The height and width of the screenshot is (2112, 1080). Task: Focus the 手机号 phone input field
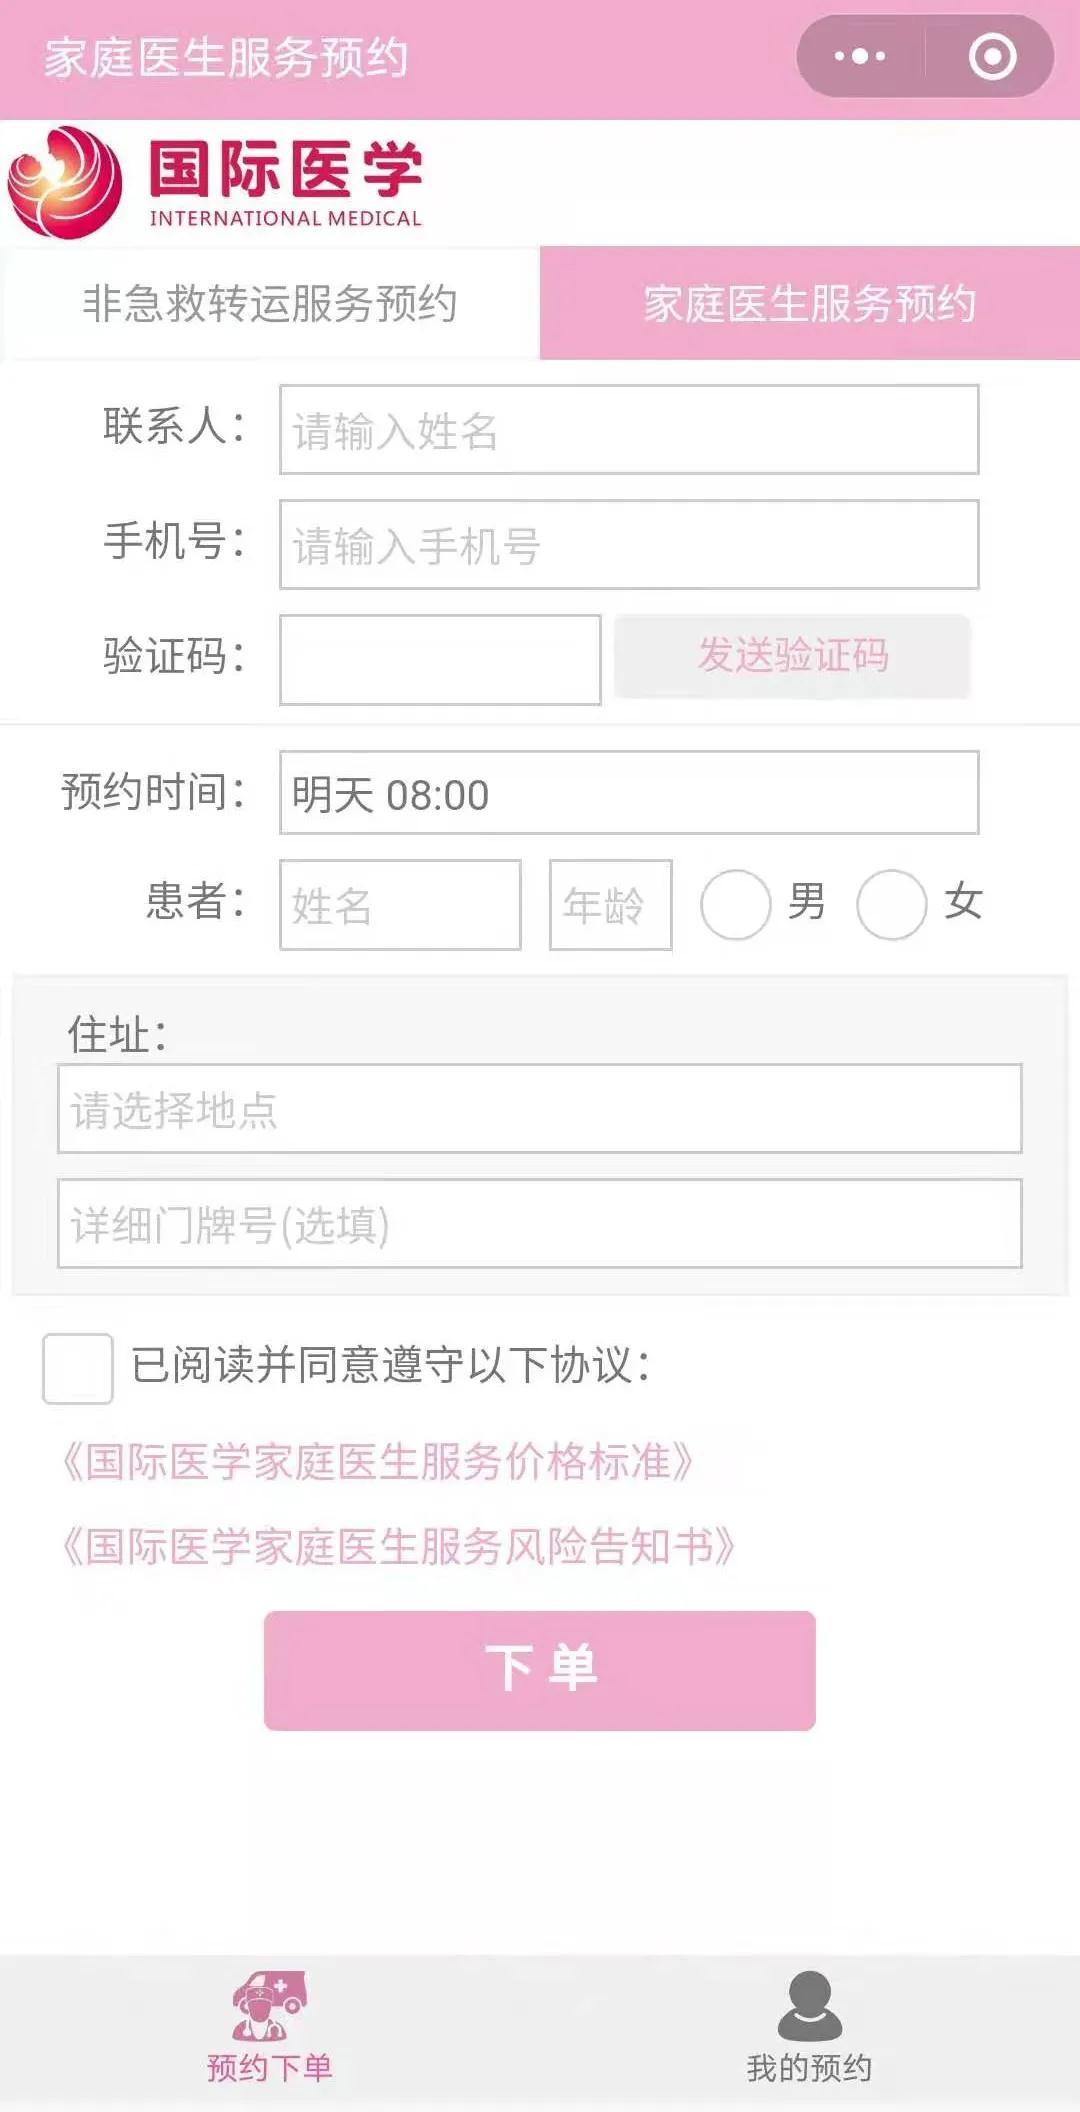pos(628,545)
